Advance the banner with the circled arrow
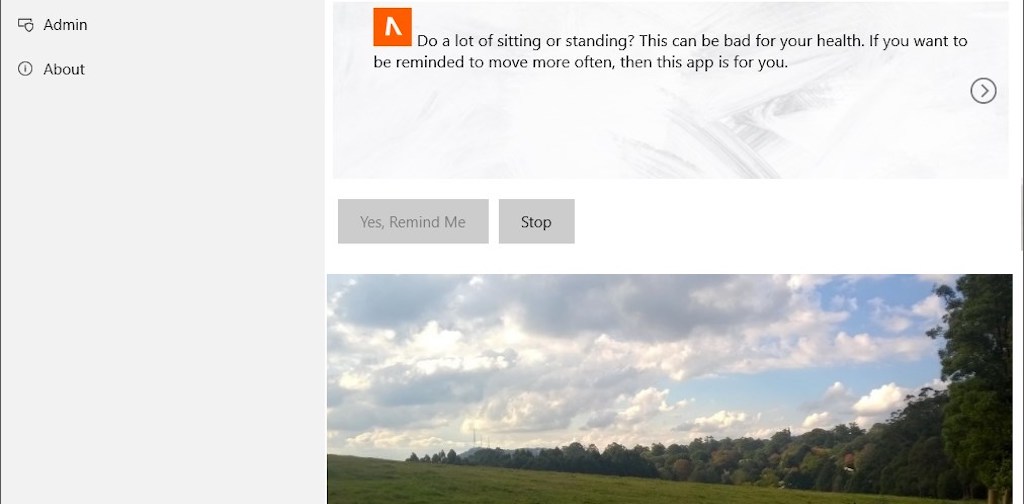This screenshot has height=504, width=1024. [983, 91]
